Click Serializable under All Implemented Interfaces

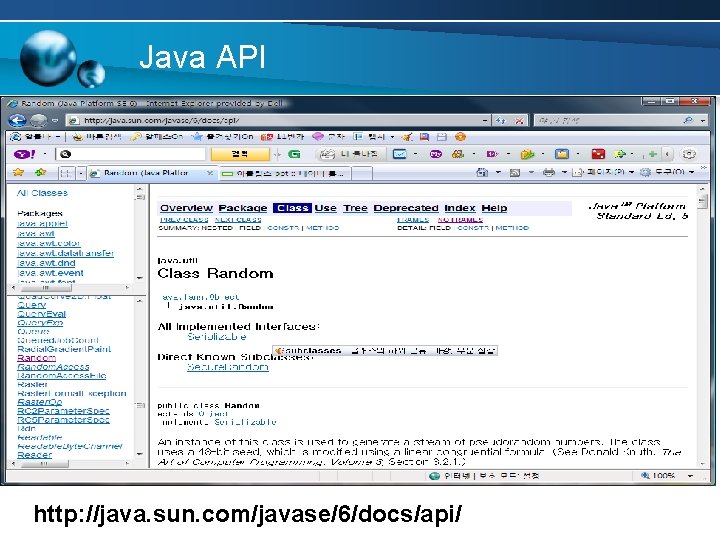[217, 337]
